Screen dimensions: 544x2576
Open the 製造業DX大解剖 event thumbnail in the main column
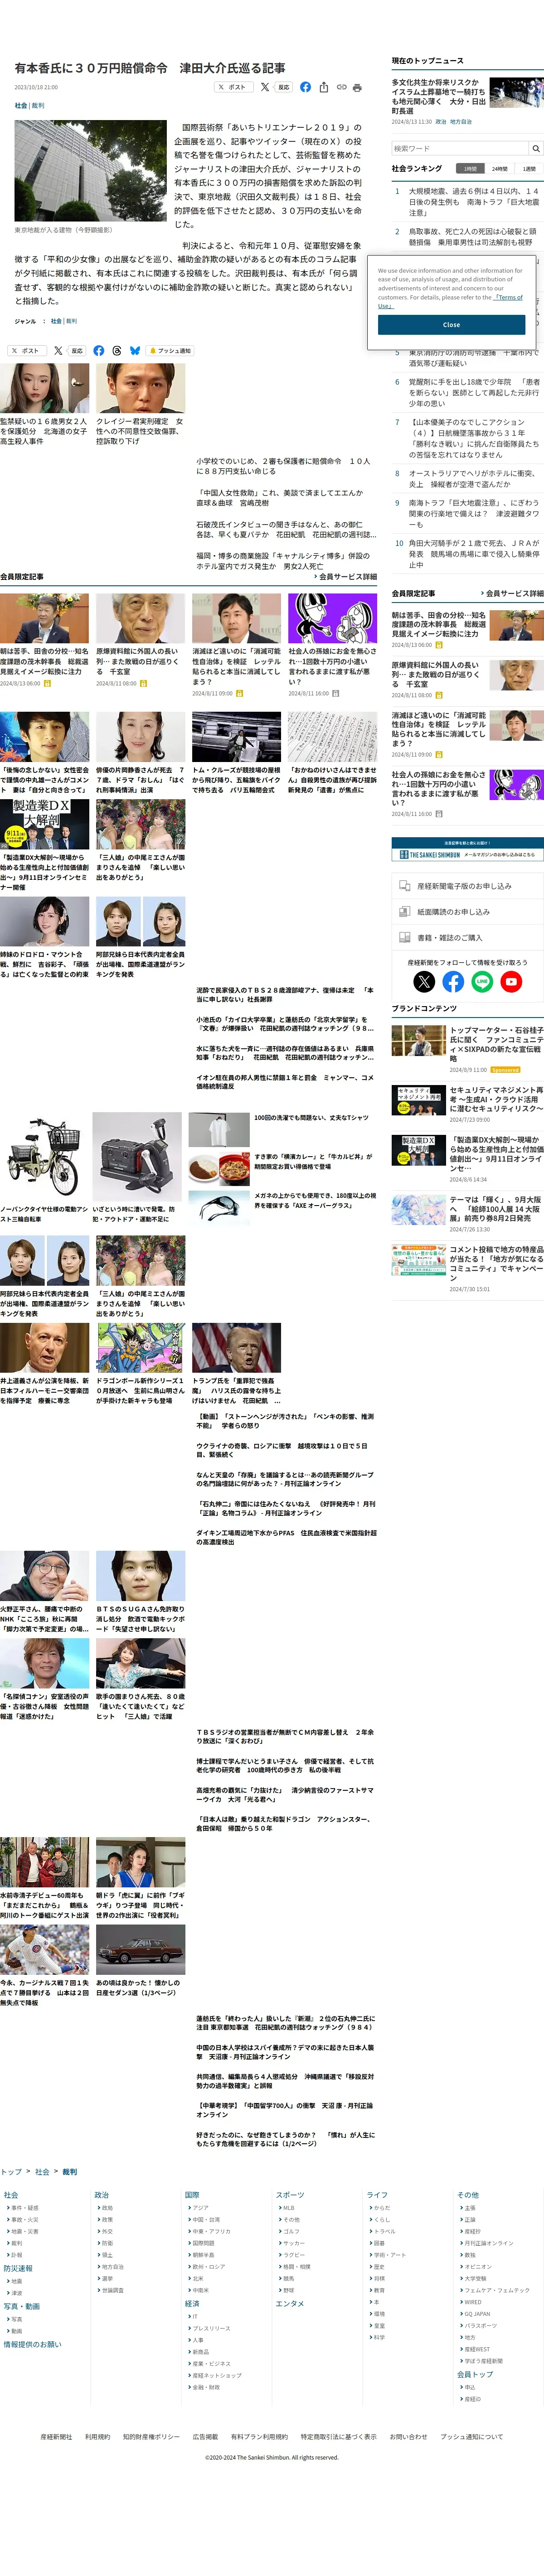[44, 824]
